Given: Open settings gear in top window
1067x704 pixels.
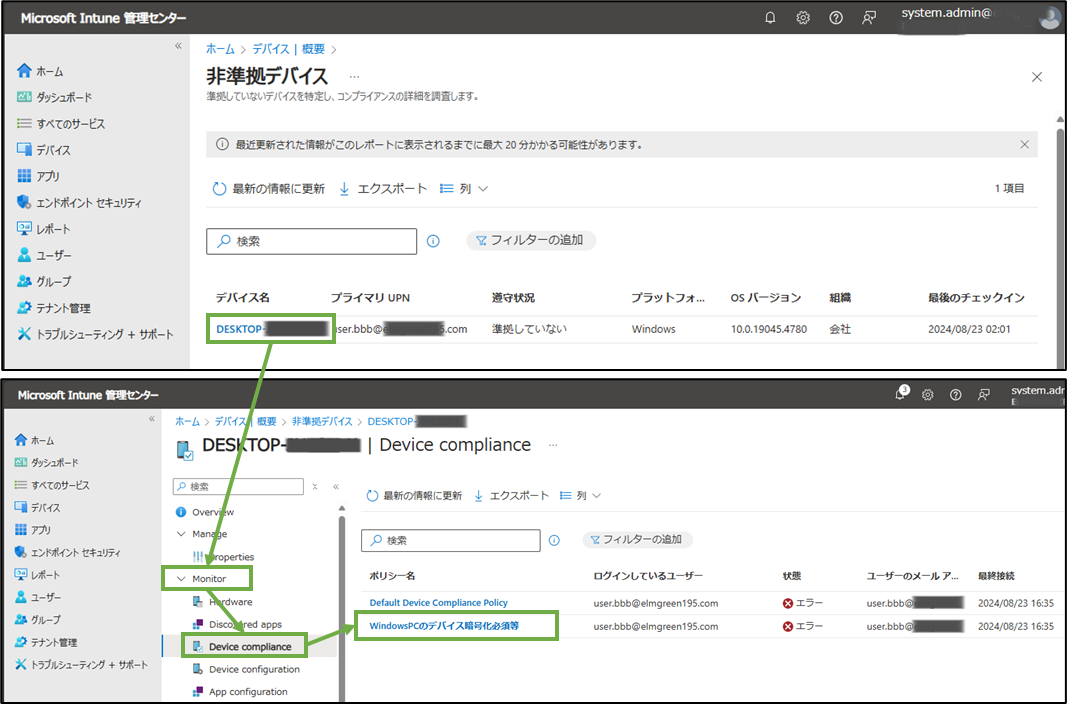Looking at the screenshot, I should coord(803,18).
